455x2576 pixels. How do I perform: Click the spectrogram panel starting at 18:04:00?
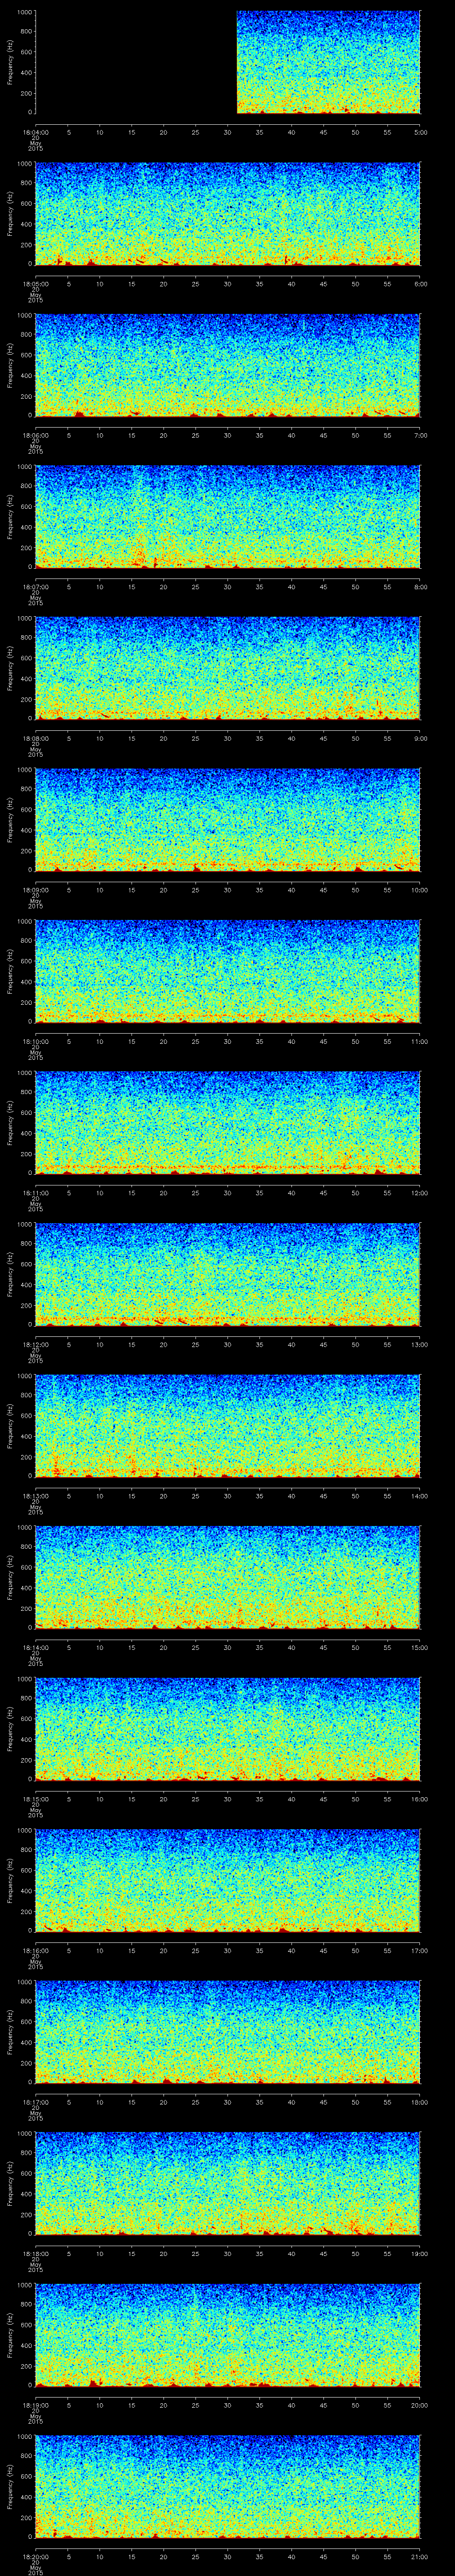(x=228, y=62)
